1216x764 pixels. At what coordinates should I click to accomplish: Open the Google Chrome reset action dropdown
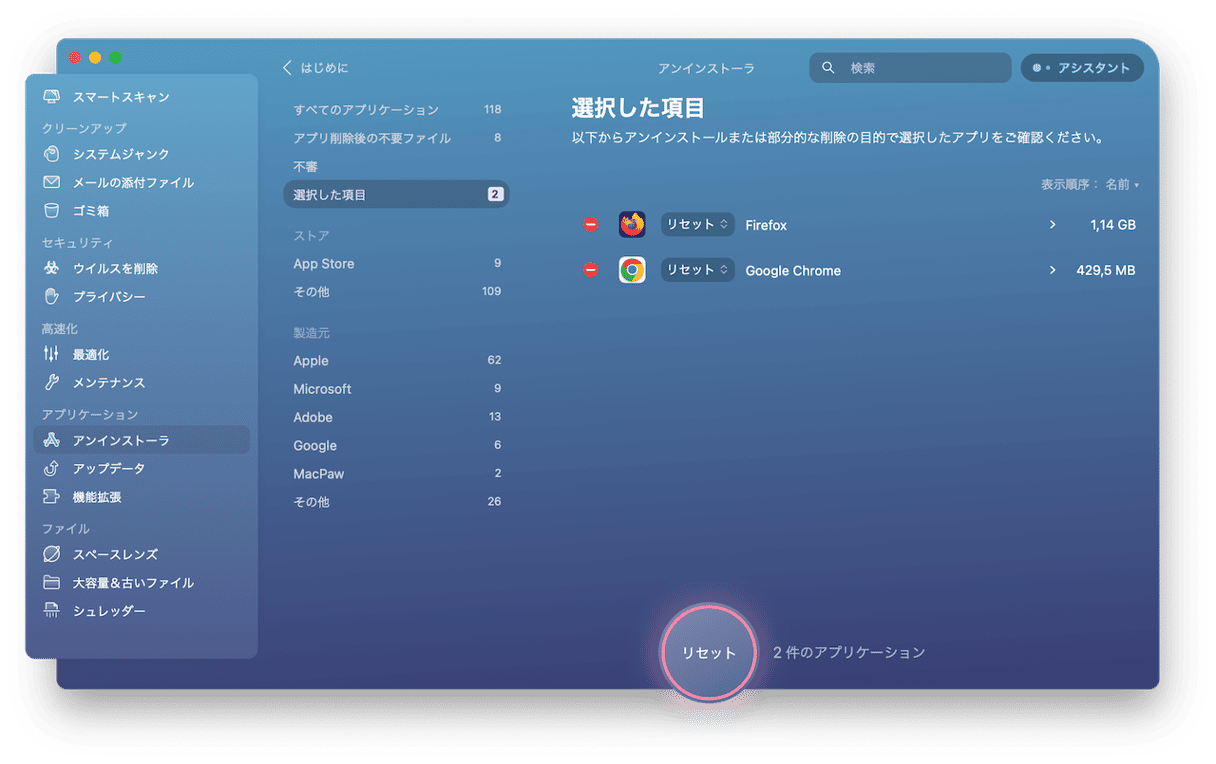pos(697,270)
